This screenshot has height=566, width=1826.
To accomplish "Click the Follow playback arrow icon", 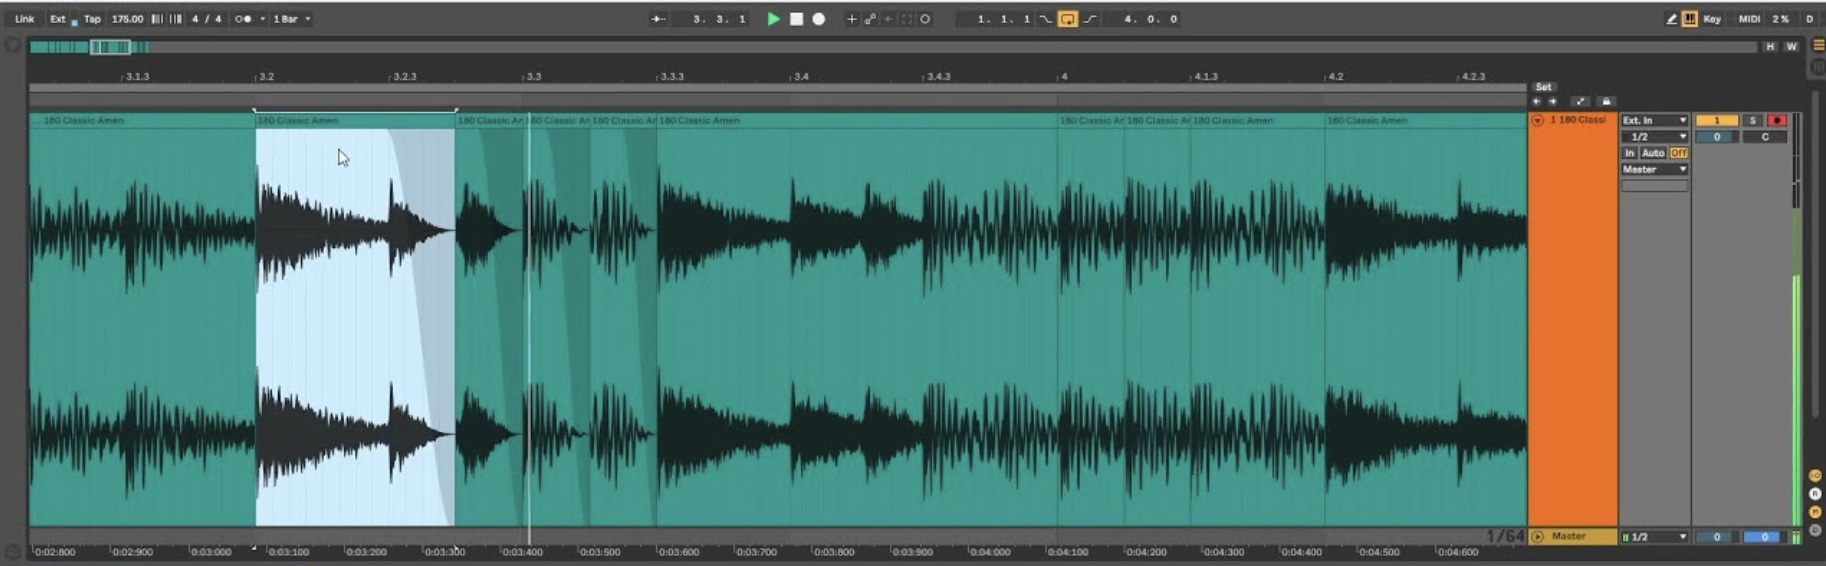I will click(x=658, y=19).
